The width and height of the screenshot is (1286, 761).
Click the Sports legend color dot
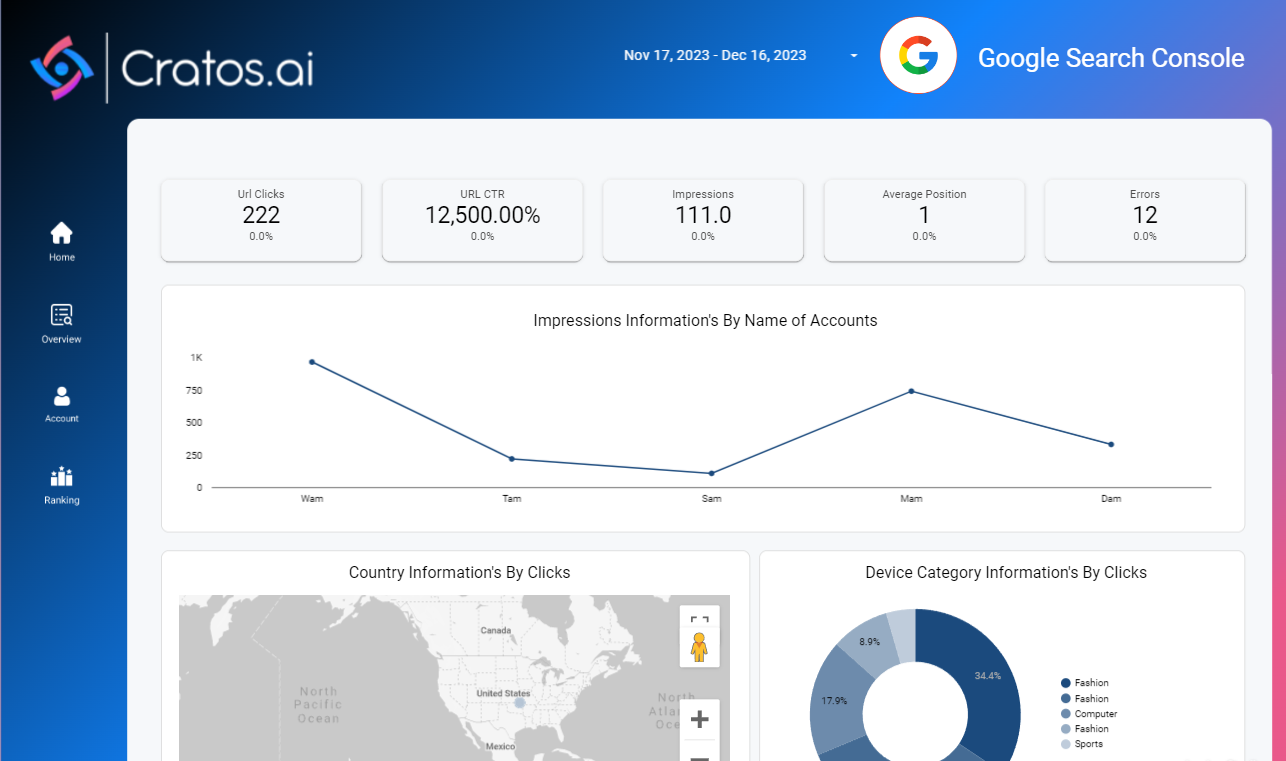coord(1066,744)
